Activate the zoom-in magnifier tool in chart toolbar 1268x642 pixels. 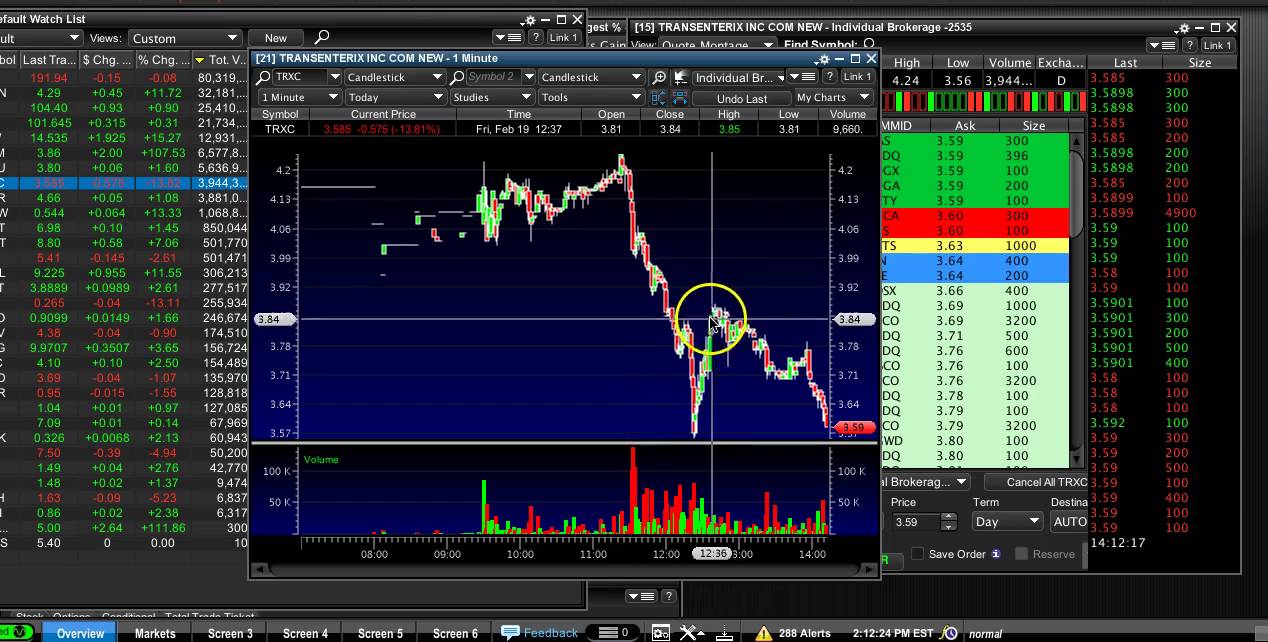(659, 77)
